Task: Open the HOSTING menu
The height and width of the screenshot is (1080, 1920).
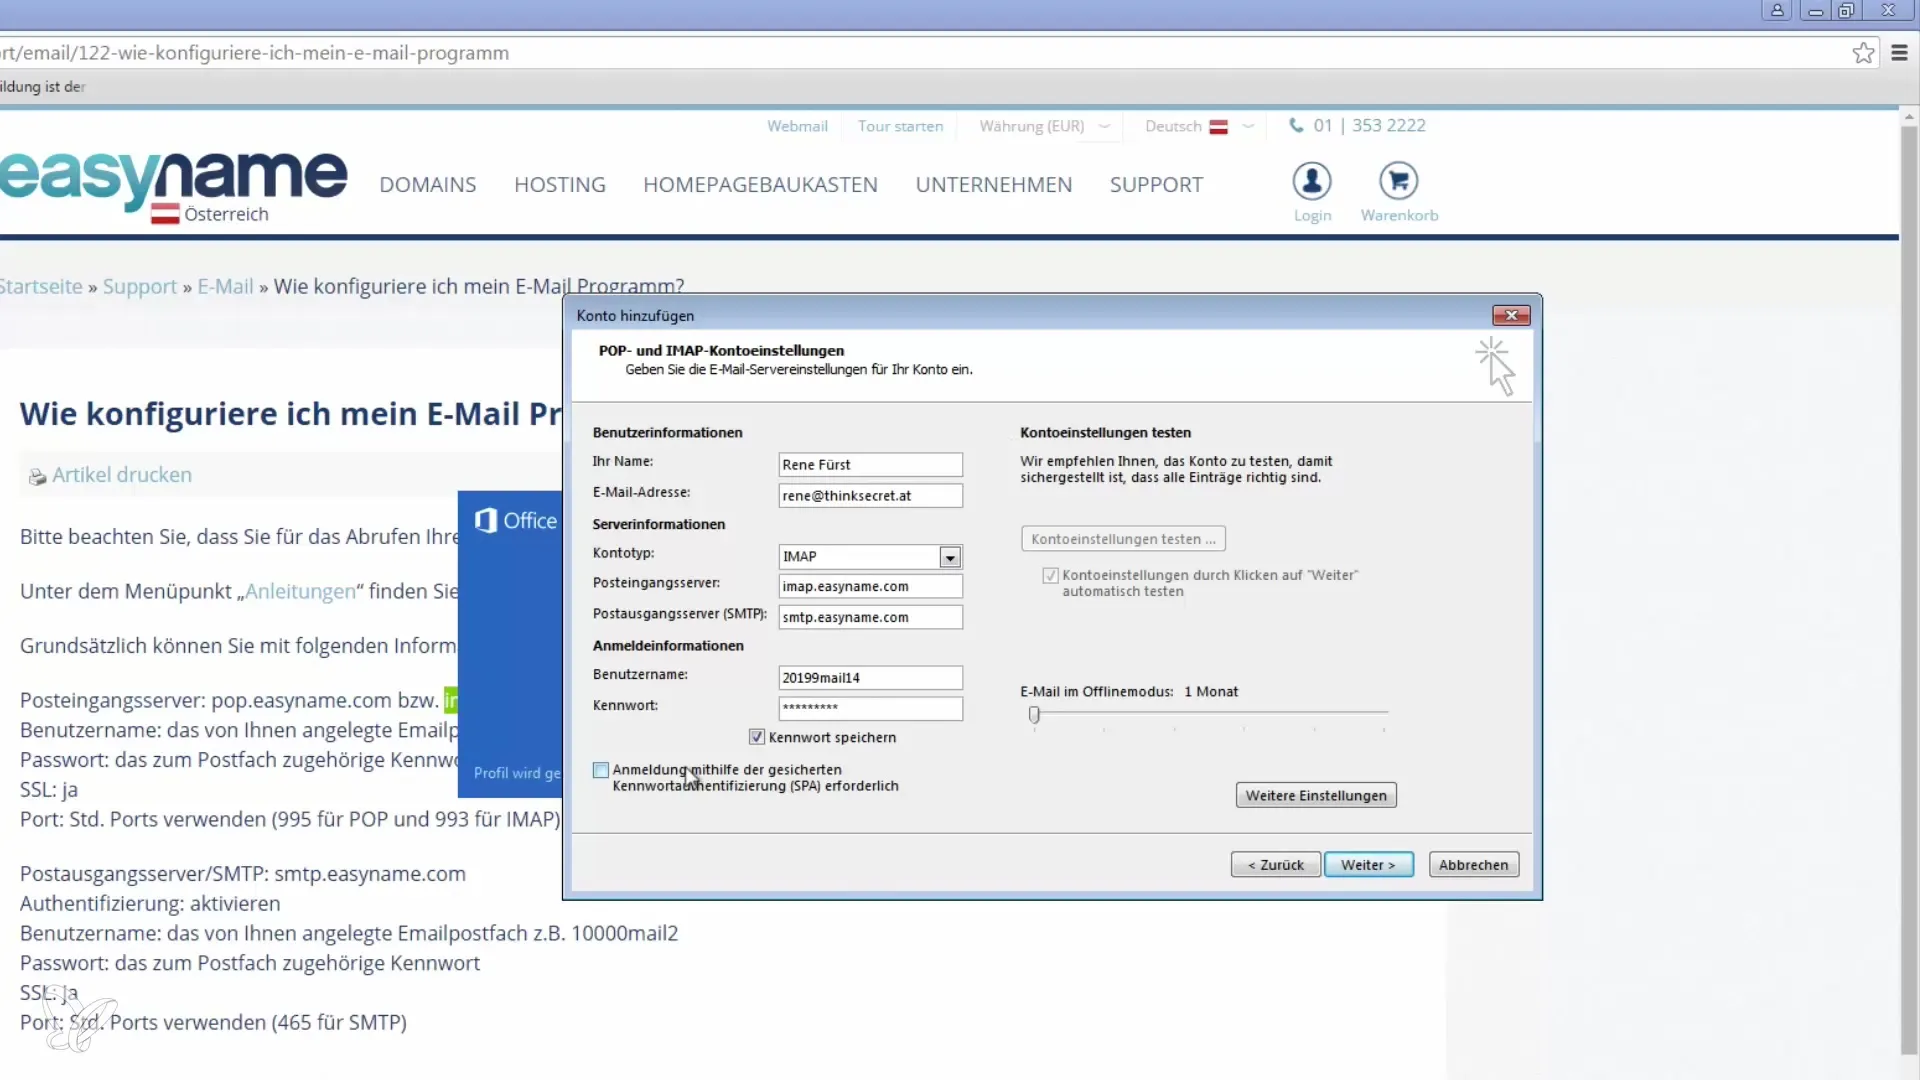Action: tap(560, 185)
